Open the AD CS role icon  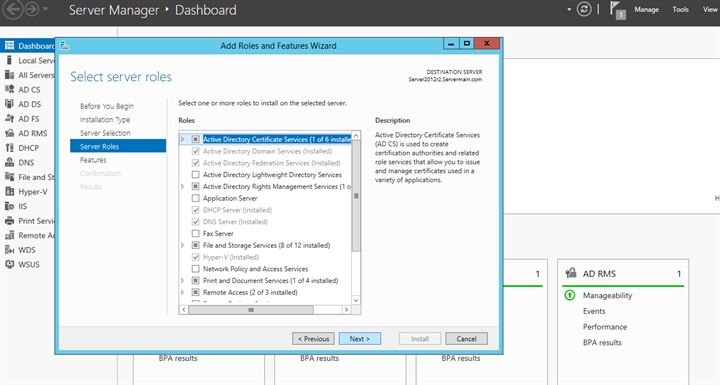point(9,89)
